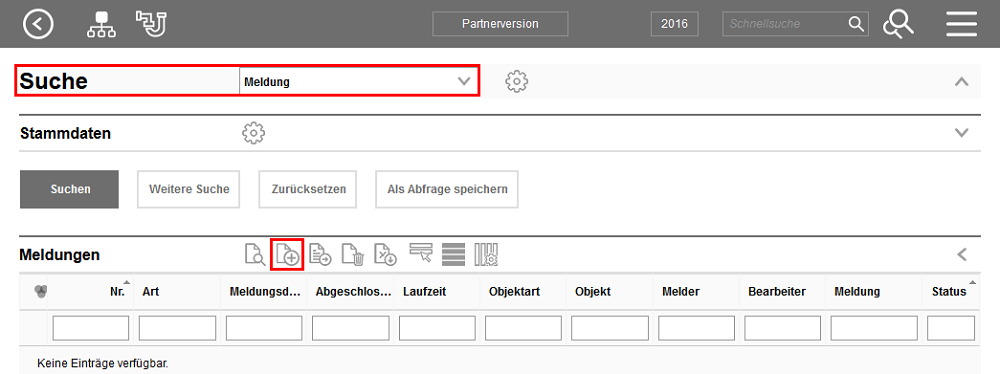Click the Art filter input

click(177, 328)
